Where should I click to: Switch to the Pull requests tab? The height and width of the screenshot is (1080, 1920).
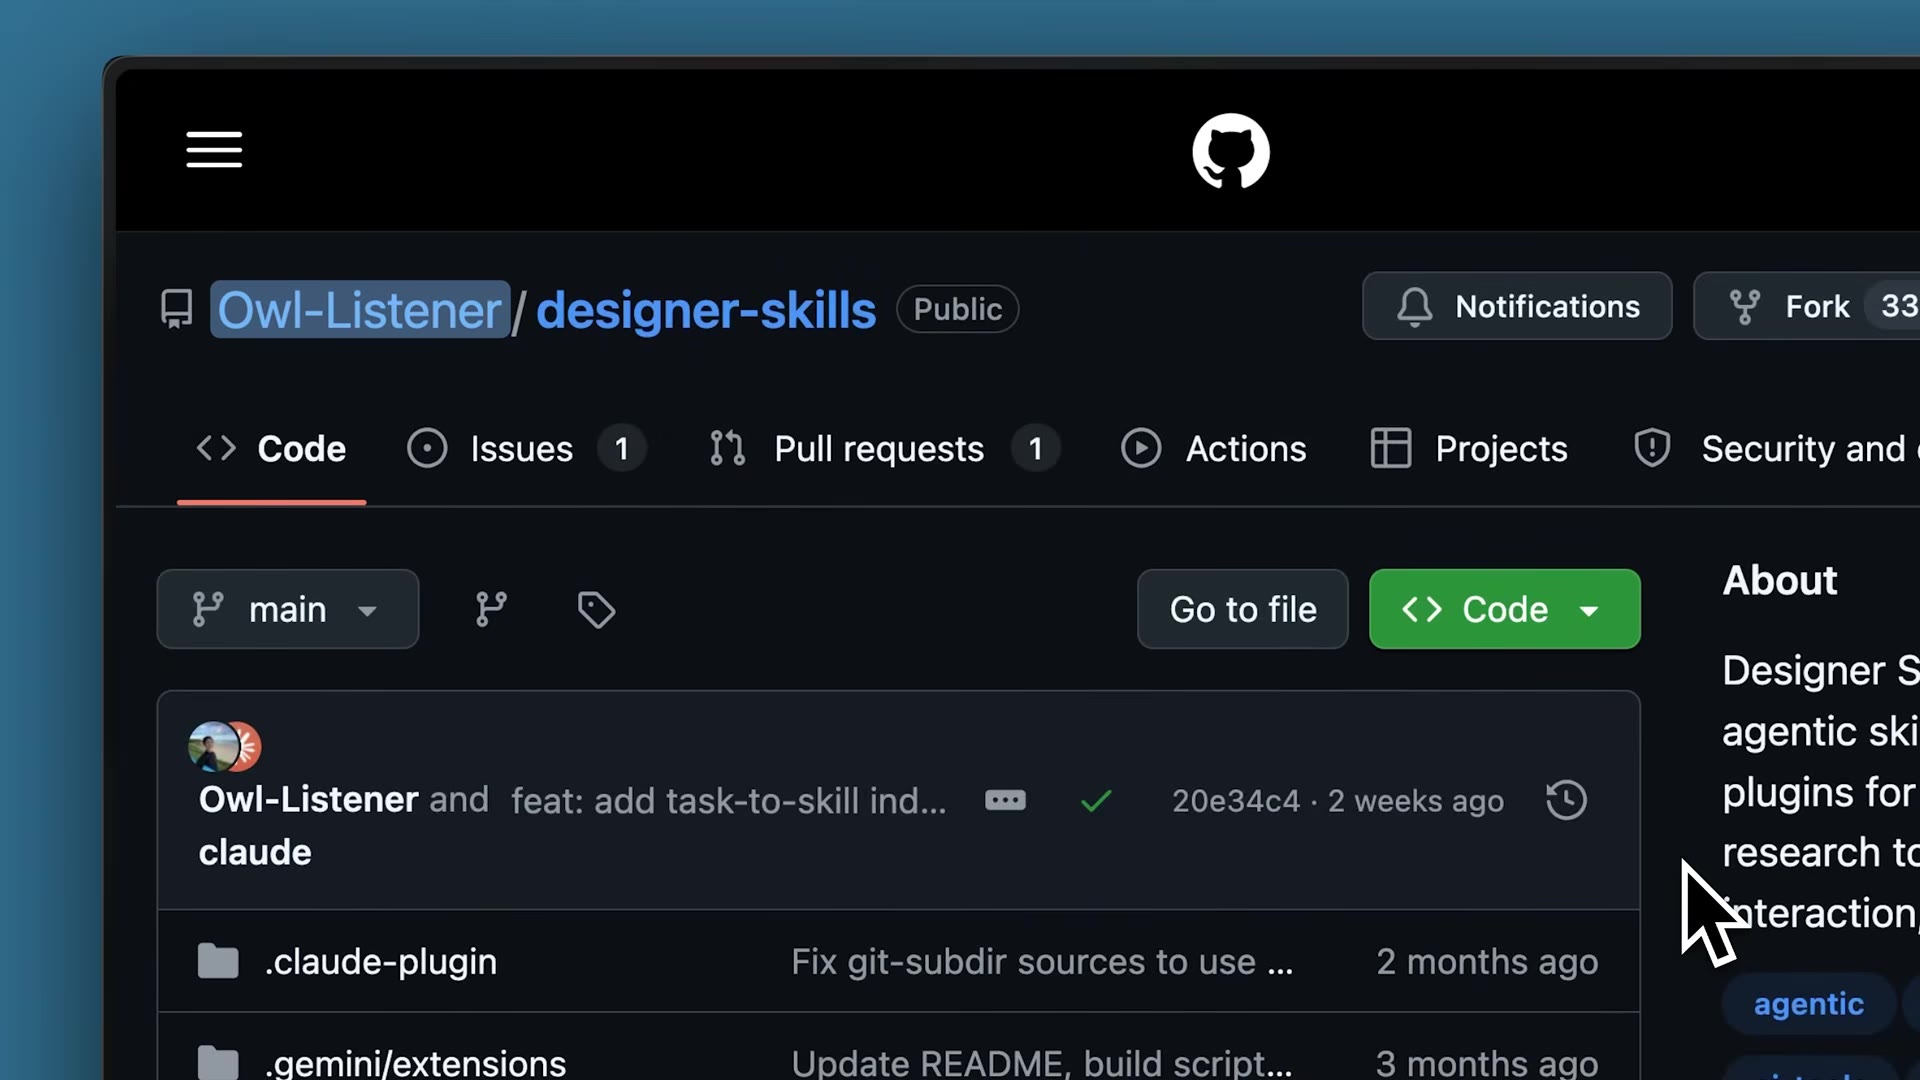(x=884, y=449)
